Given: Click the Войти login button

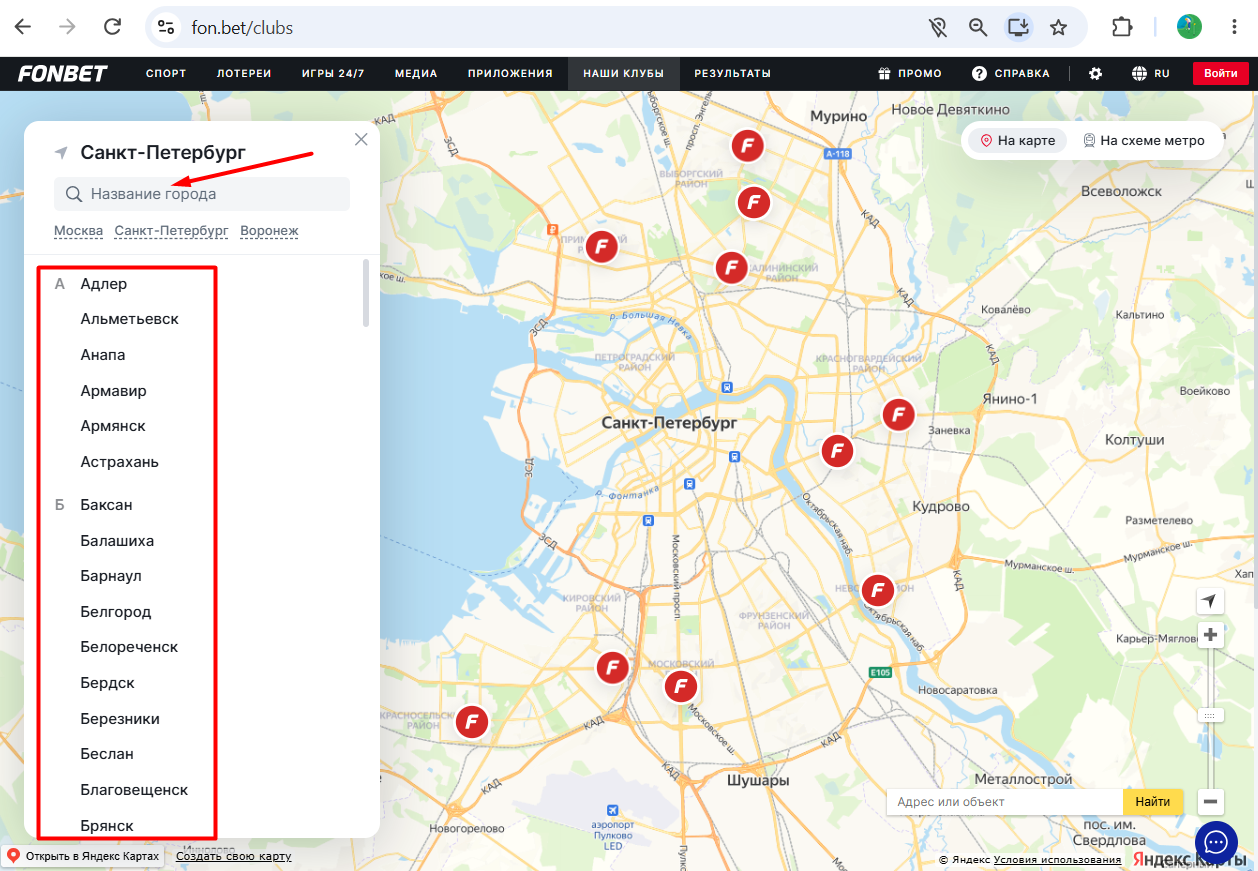Looking at the screenshot, I should click(1221, 73).
